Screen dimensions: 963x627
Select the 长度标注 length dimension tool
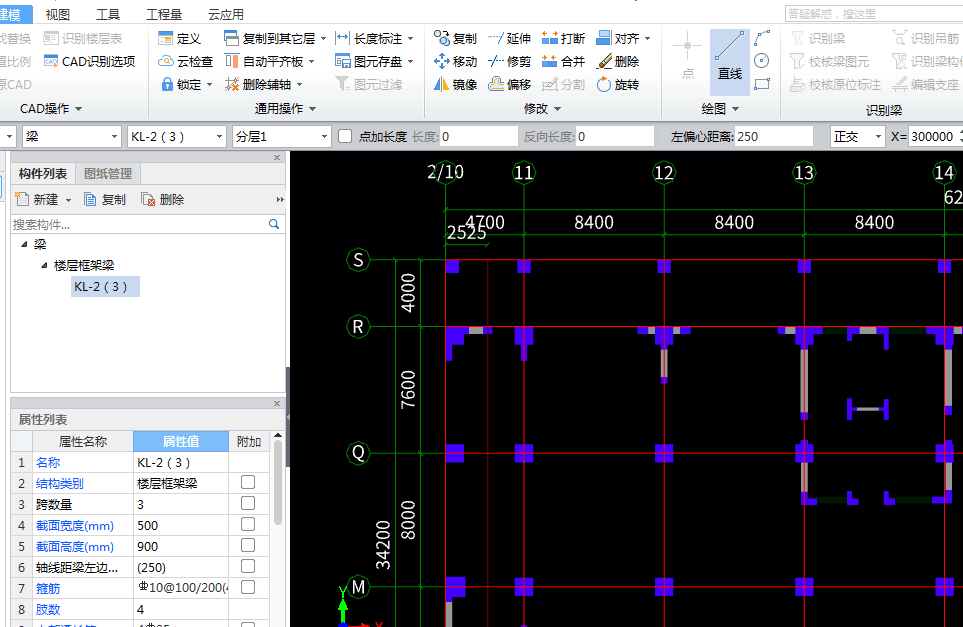click(x=374, y=39)
